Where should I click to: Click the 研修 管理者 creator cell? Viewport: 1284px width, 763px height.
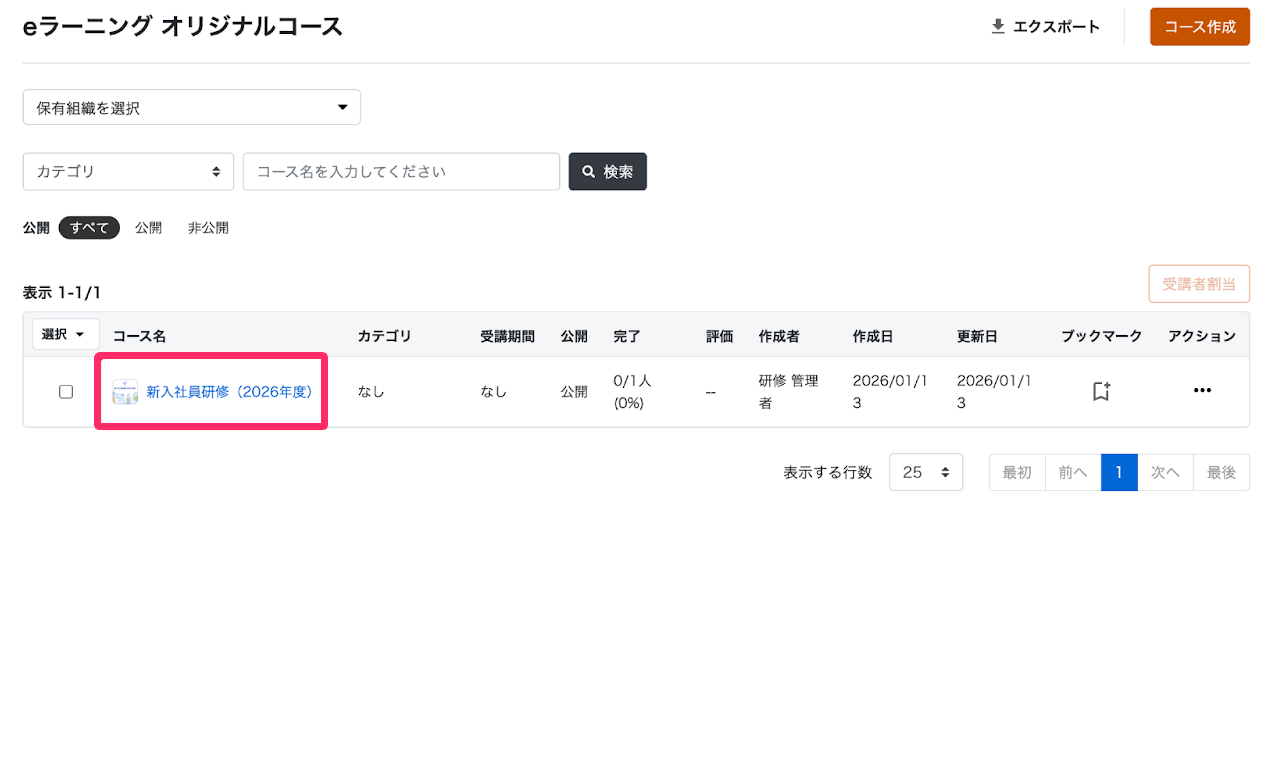tap(788, 392)
